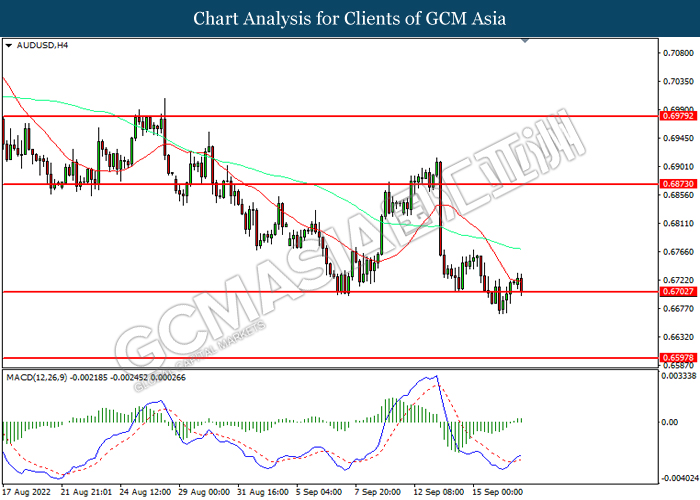The image size is (700, 500).
Task: Click the MACD 0.003338 scale value
Action: tap(679, 376)
